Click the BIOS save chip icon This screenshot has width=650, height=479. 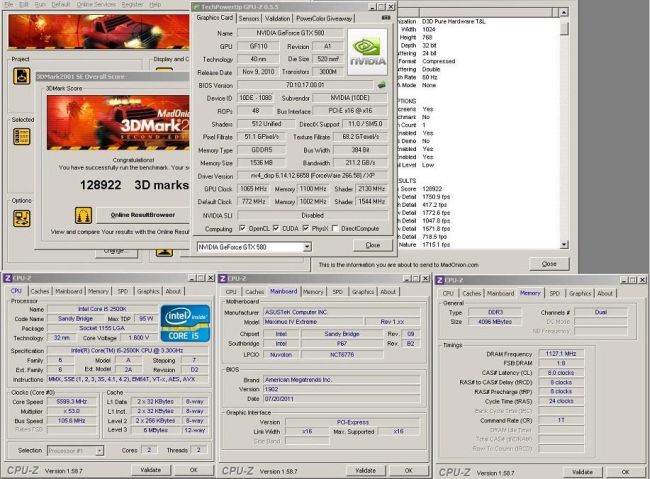[381, 85]
